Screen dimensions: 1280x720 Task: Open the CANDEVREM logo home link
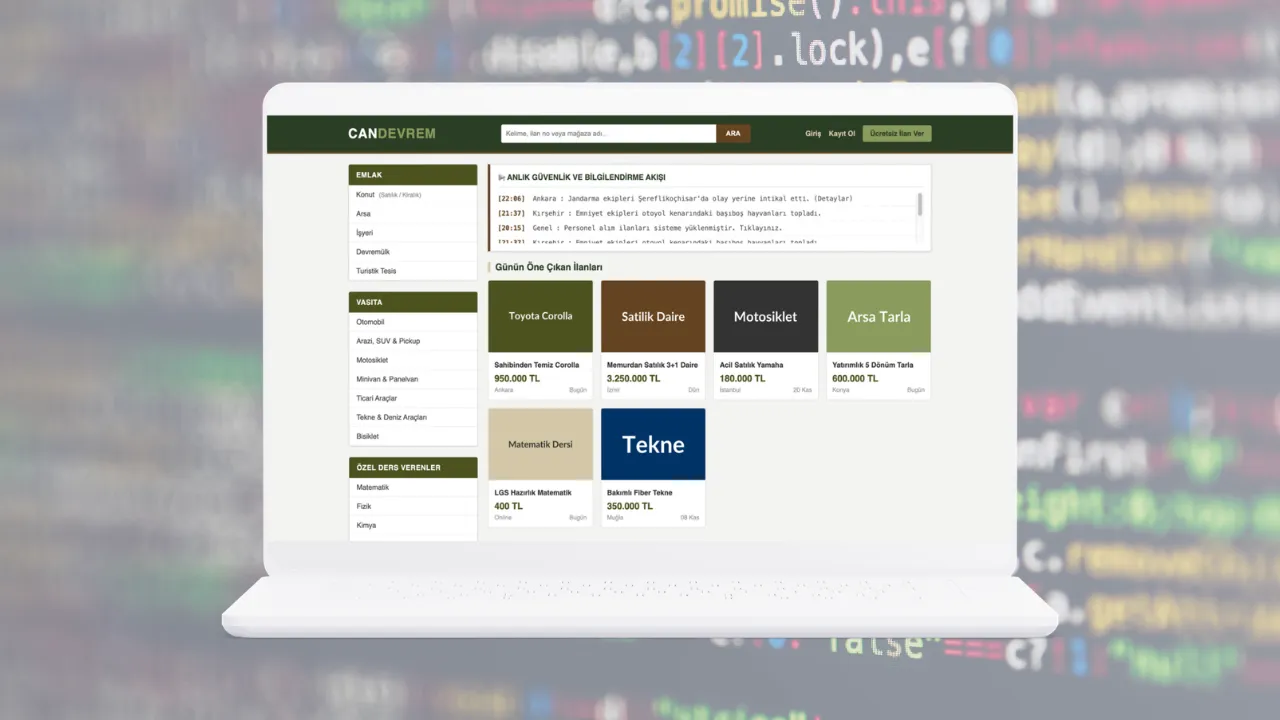(392, 133)
